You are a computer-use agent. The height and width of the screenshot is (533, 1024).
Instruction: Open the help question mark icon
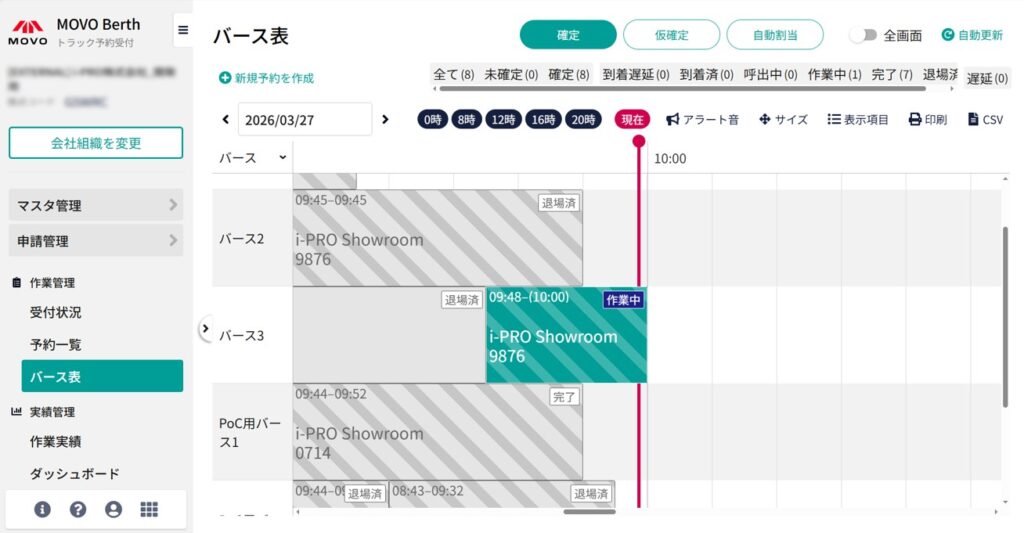tap(78, 509)
